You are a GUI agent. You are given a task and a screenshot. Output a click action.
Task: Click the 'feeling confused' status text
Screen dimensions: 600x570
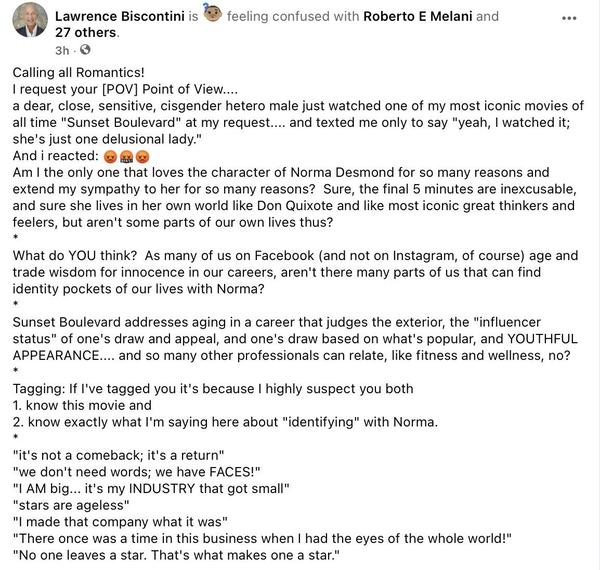(x=272, y=17)
